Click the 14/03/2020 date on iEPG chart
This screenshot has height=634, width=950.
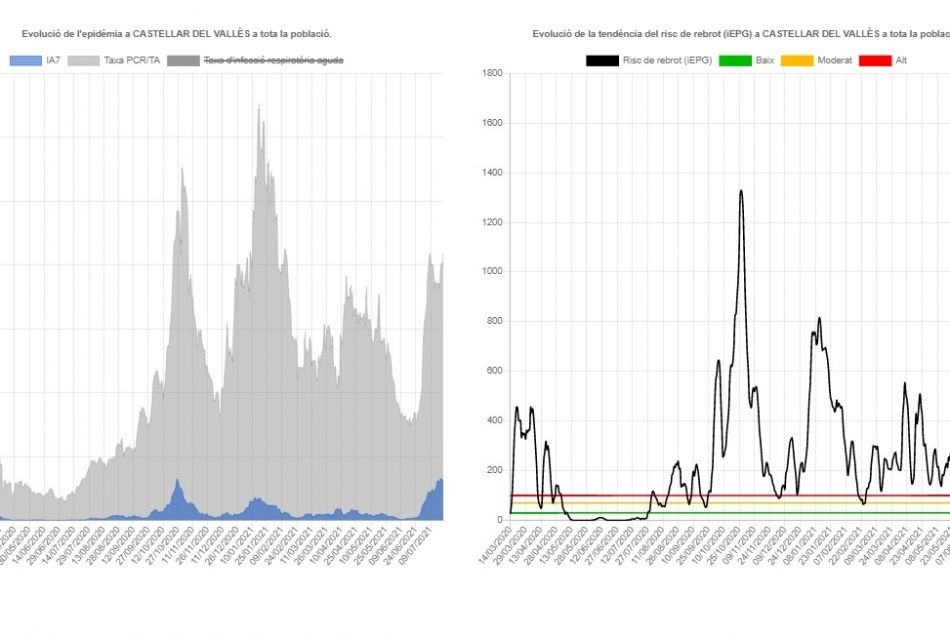click(495, 544)
